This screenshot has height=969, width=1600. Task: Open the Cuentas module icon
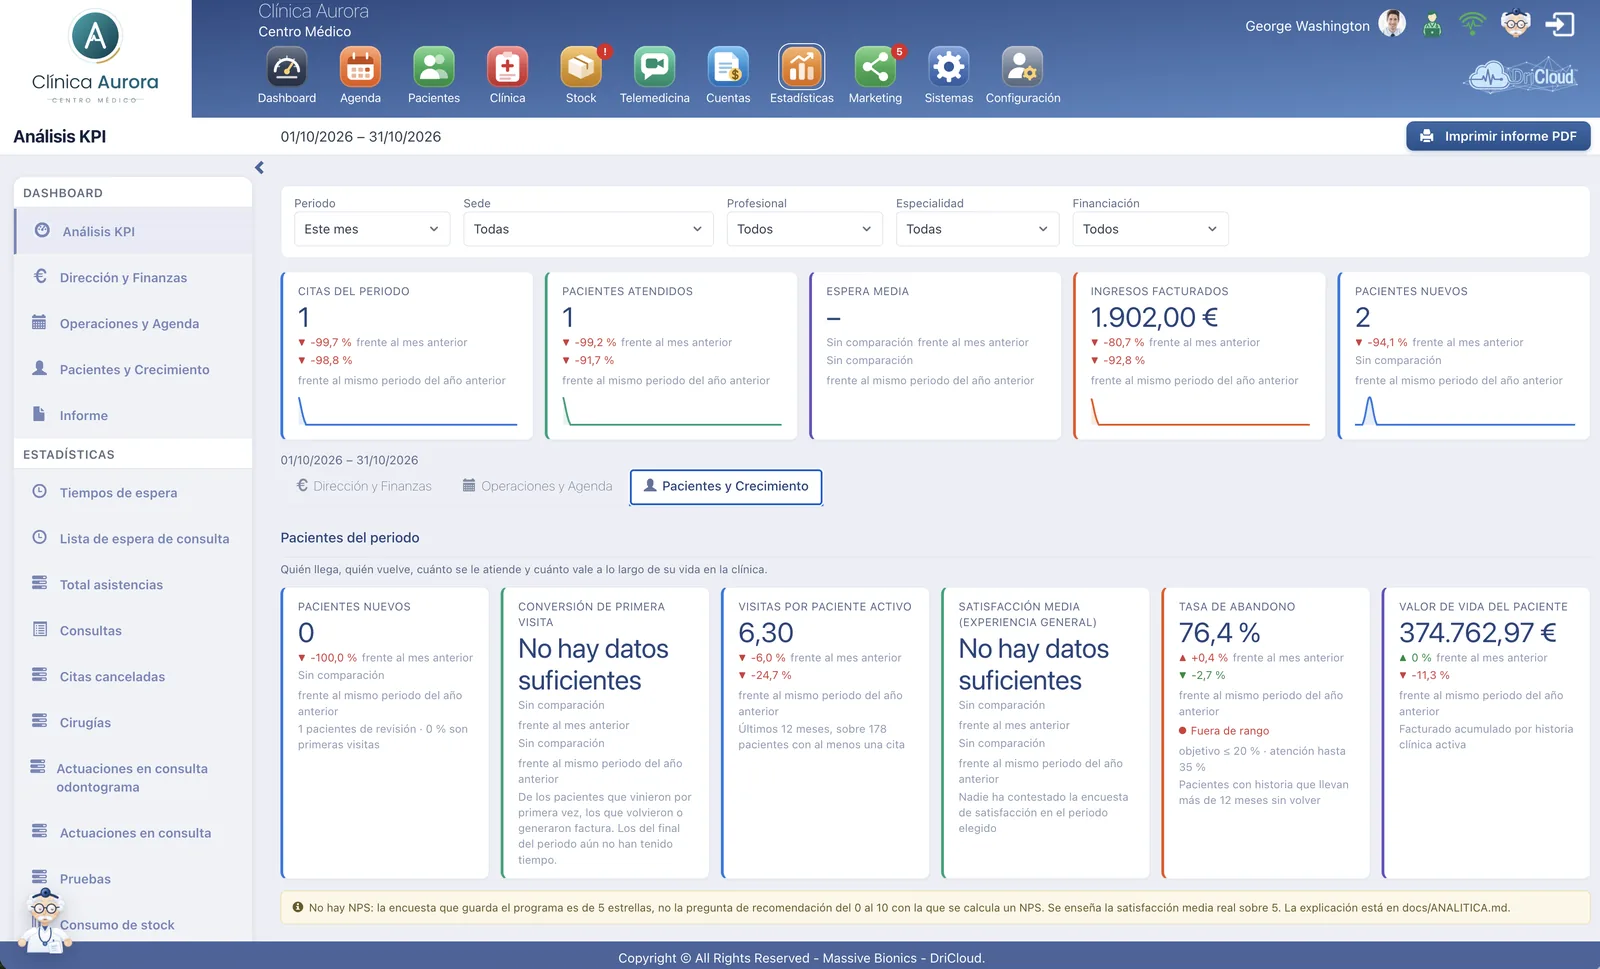click(728, 68)
